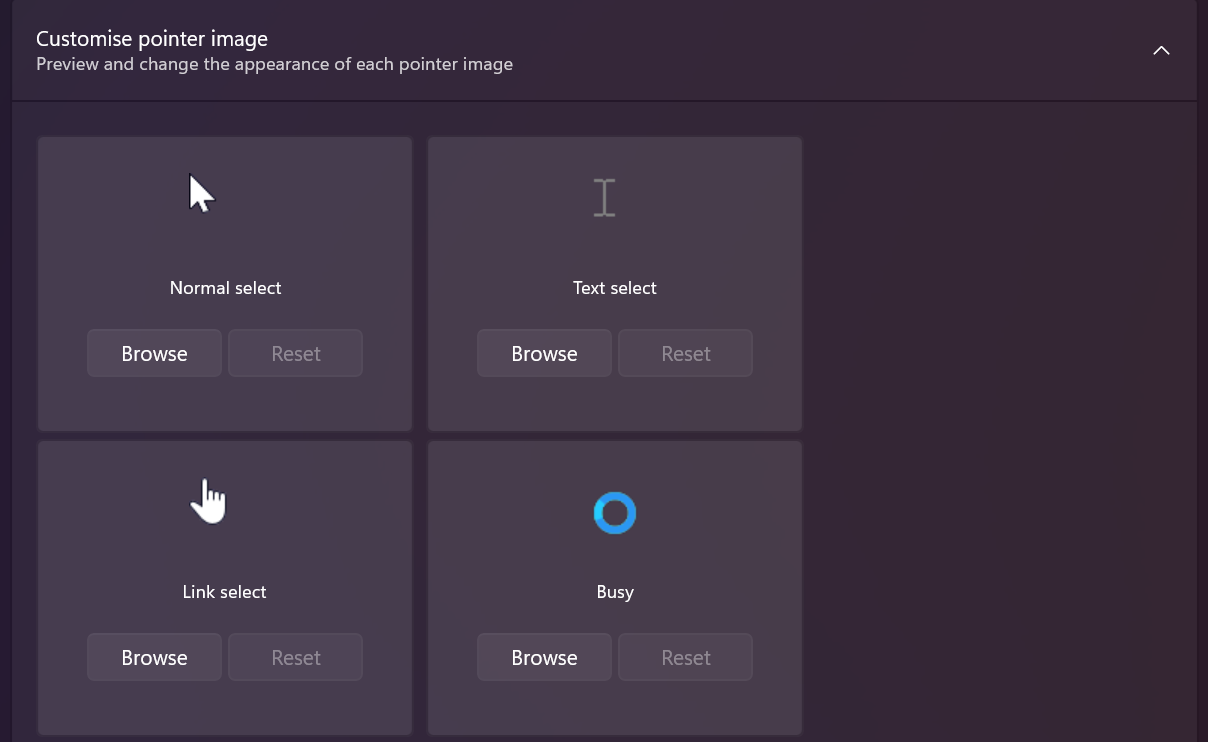Screen dimensions: 1208x742
Task: Click the Normal select arrow pointer preview
Action: tap(202, 194)
